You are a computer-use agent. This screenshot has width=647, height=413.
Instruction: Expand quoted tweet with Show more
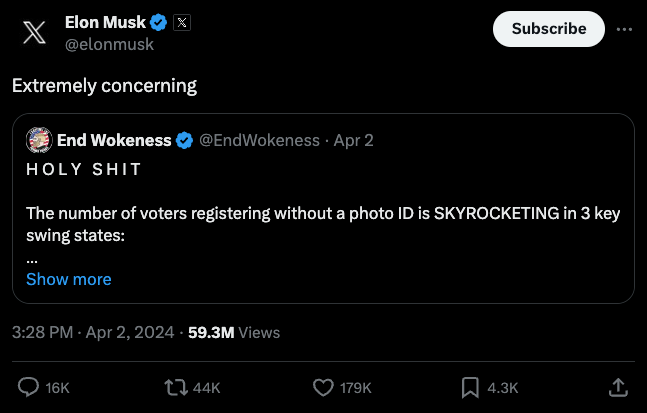[69, 279]
